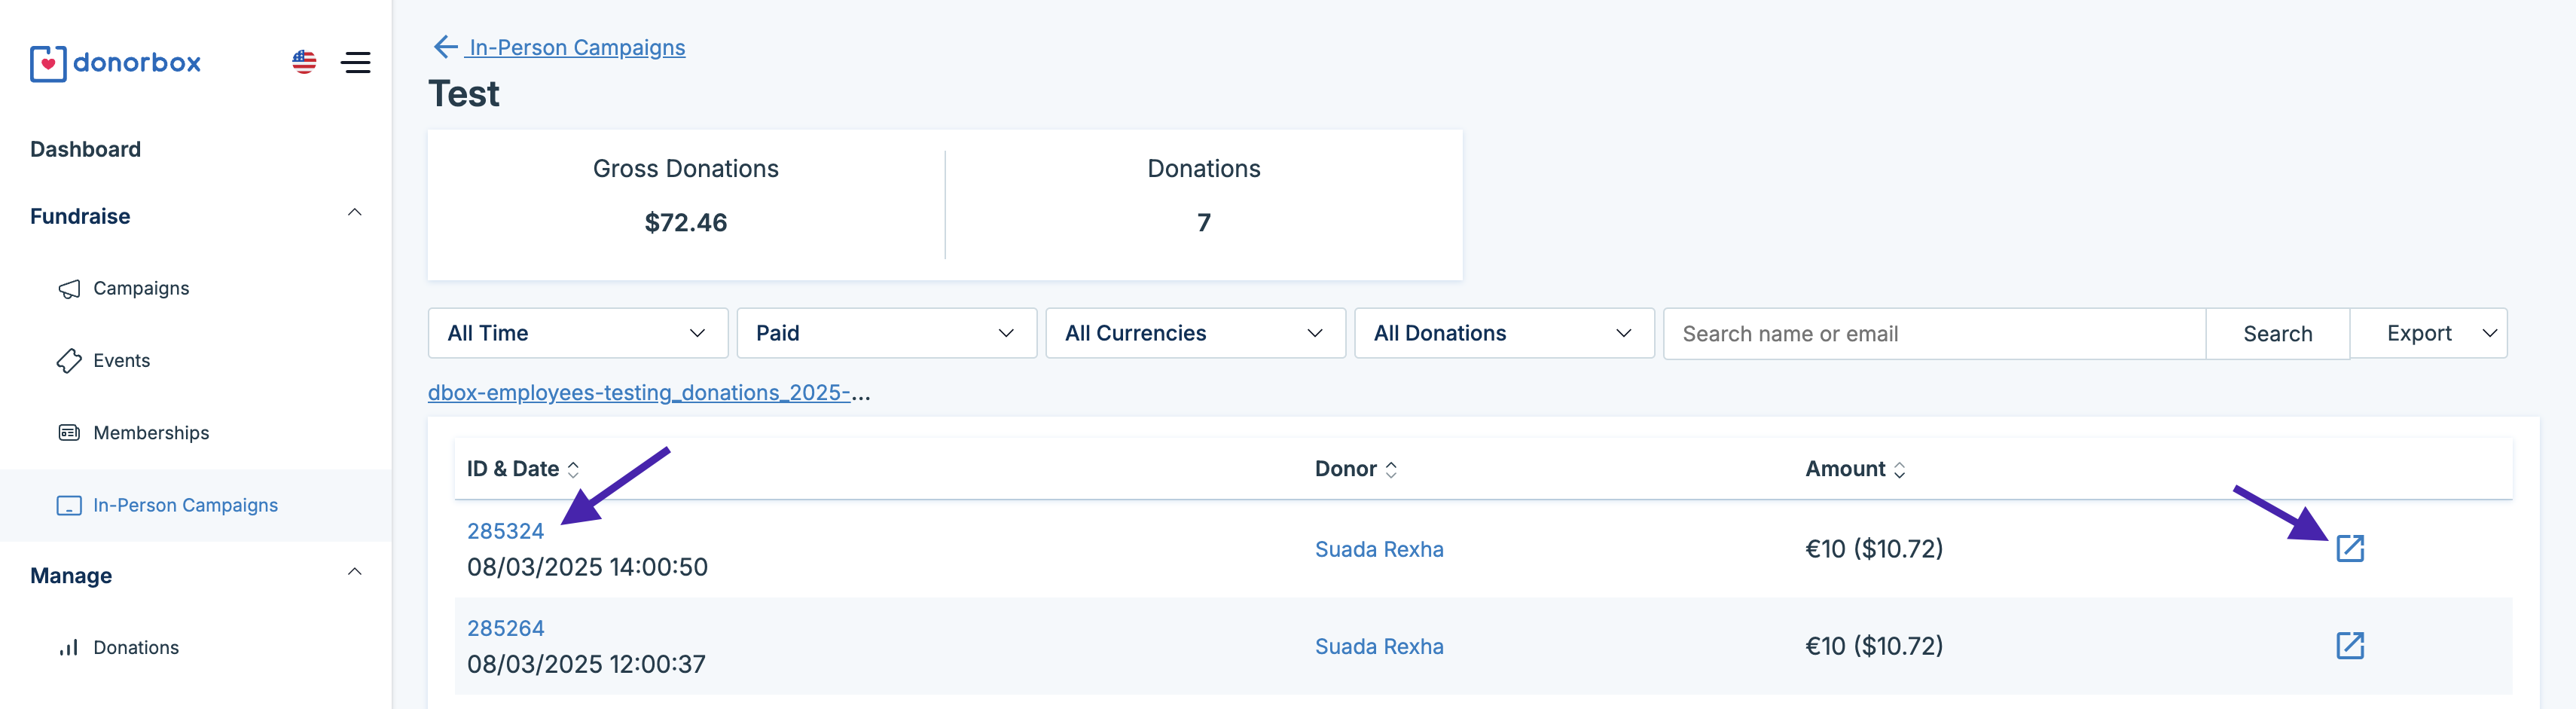Toggle the hamburger sidebar menu

point(356,63)
